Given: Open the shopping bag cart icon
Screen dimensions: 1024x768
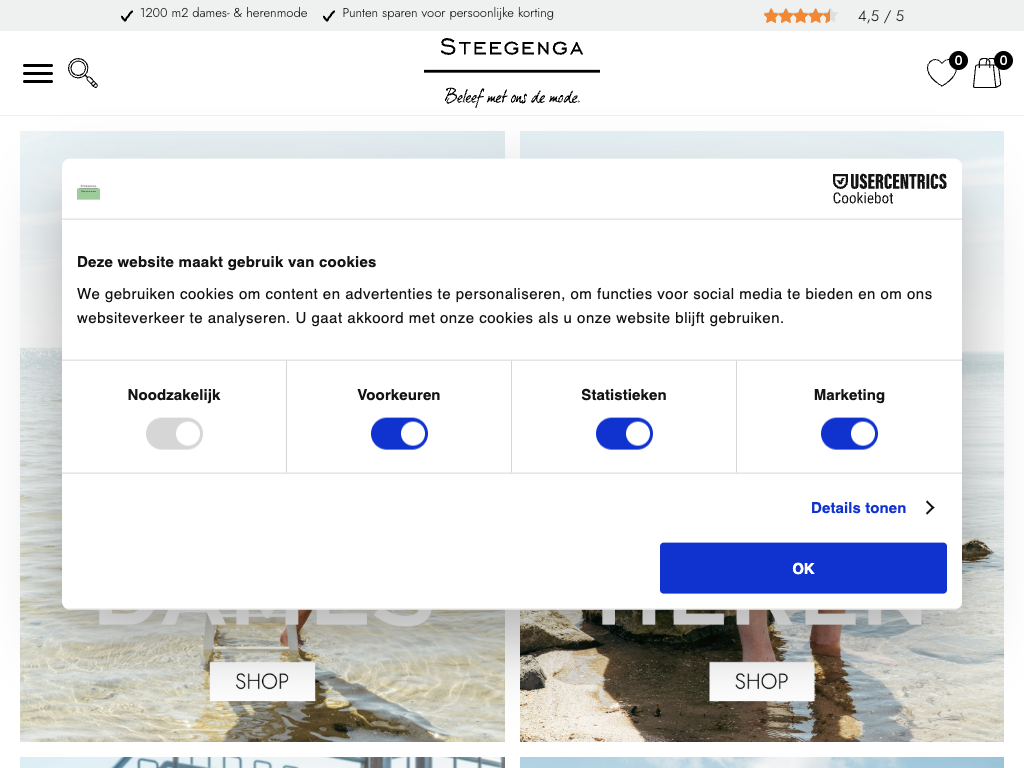Looking at the screenshot, I should (x=987, y=72).
